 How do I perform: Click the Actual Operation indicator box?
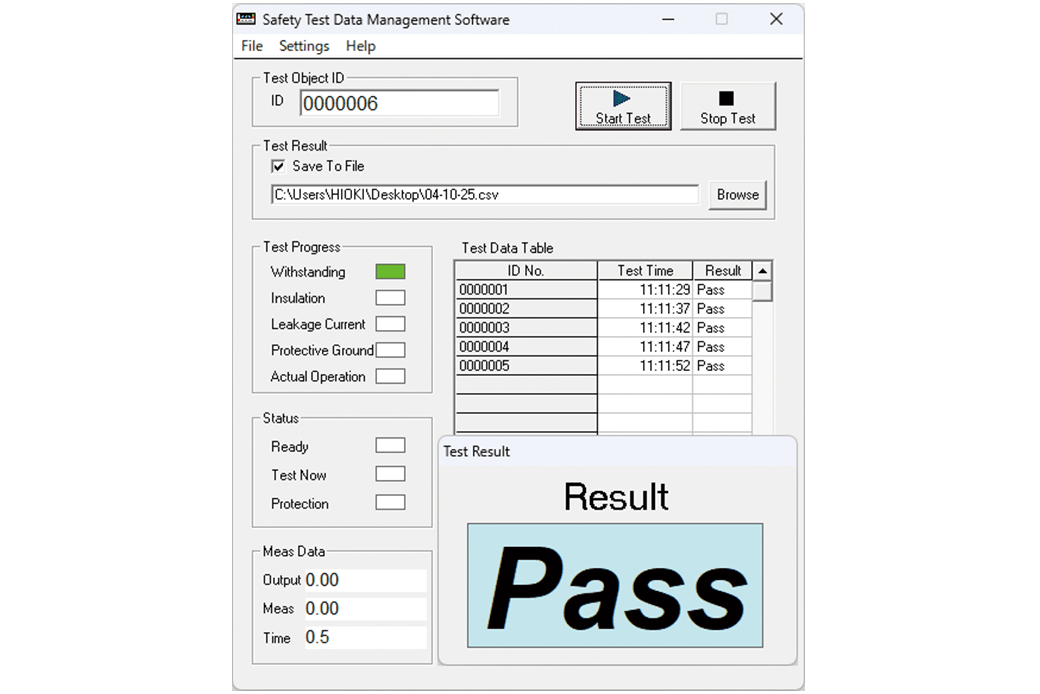(390, 376)
